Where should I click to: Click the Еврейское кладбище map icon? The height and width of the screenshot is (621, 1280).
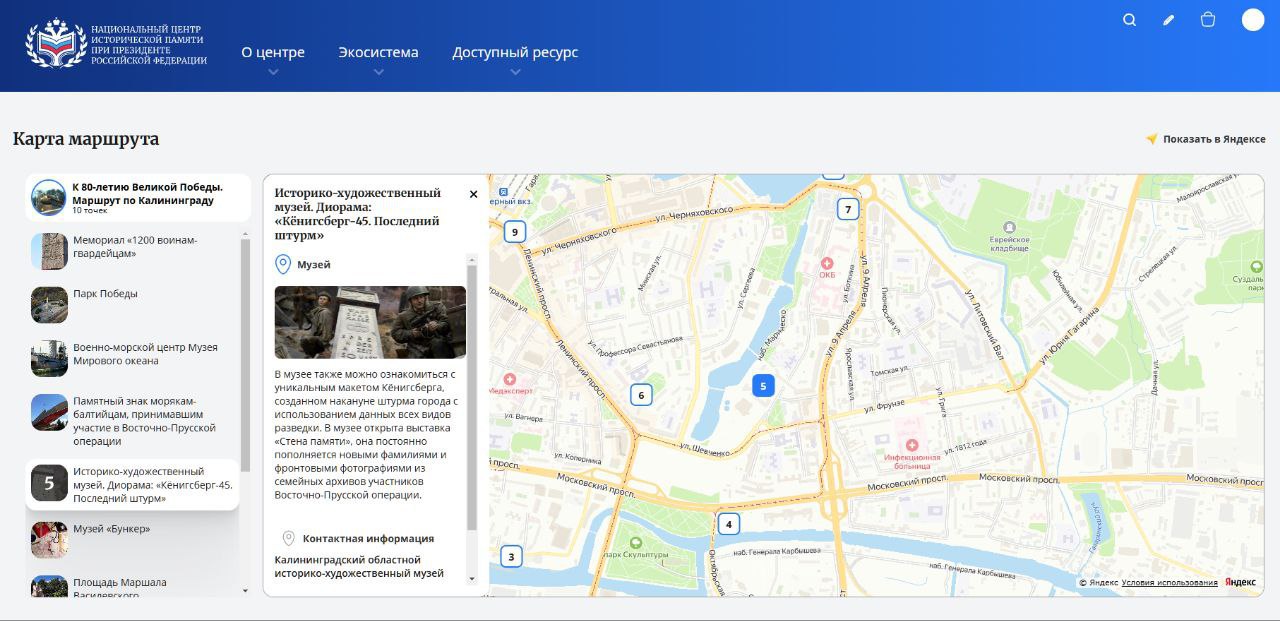[x=1009, y=228]
